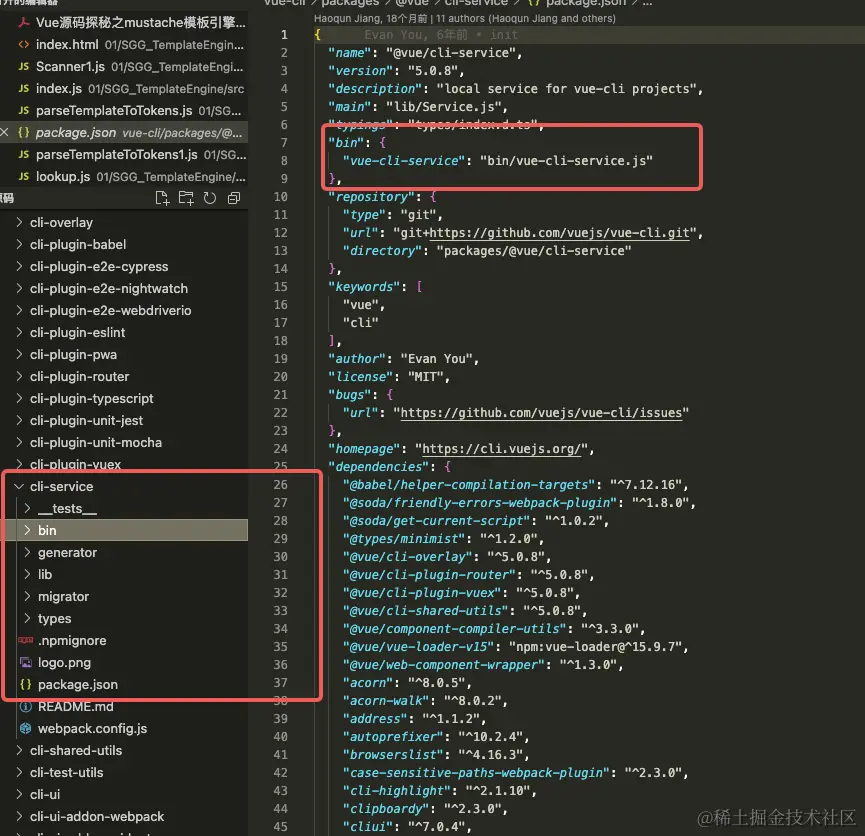Click the "MIT" license value
865x836 pixels.
click(425, 377)
